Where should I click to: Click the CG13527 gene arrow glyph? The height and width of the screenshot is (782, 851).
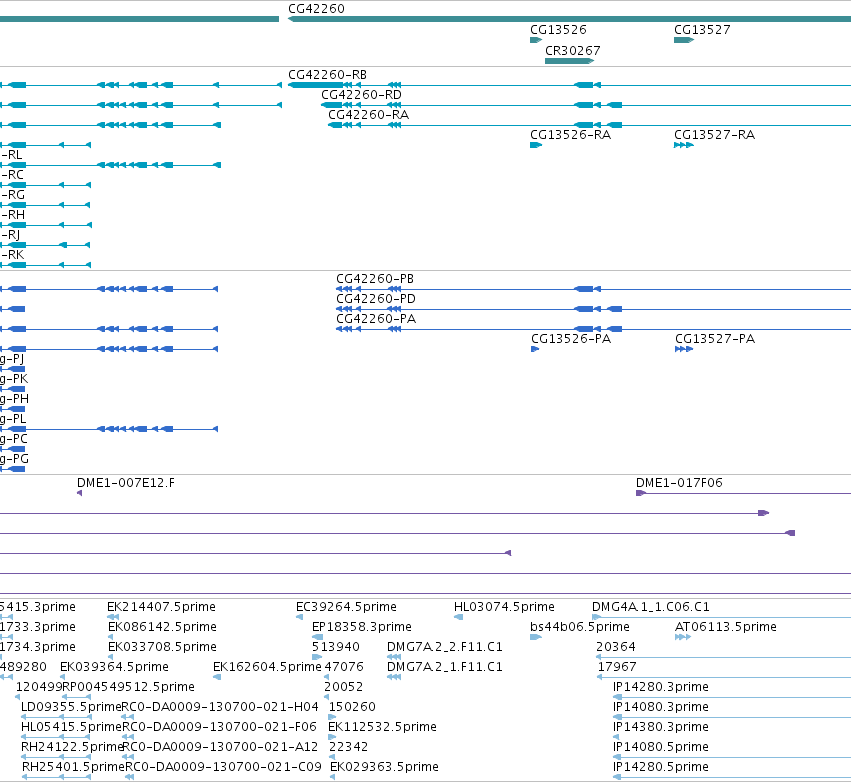[684, 40]
